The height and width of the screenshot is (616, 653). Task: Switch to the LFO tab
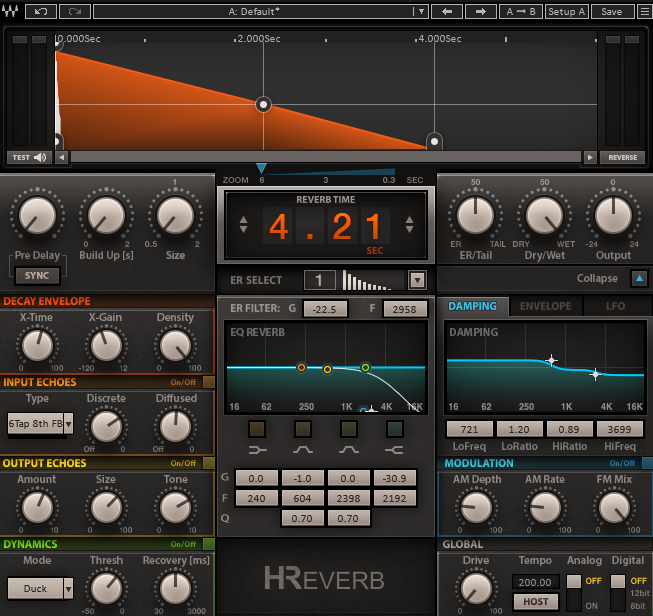[615, 306]
